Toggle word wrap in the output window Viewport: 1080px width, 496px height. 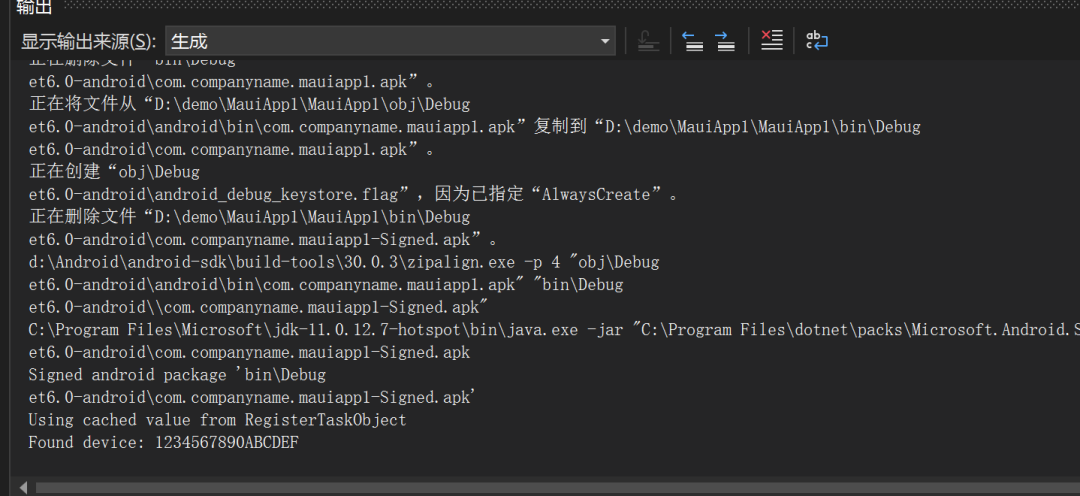(x=817, y=41)
